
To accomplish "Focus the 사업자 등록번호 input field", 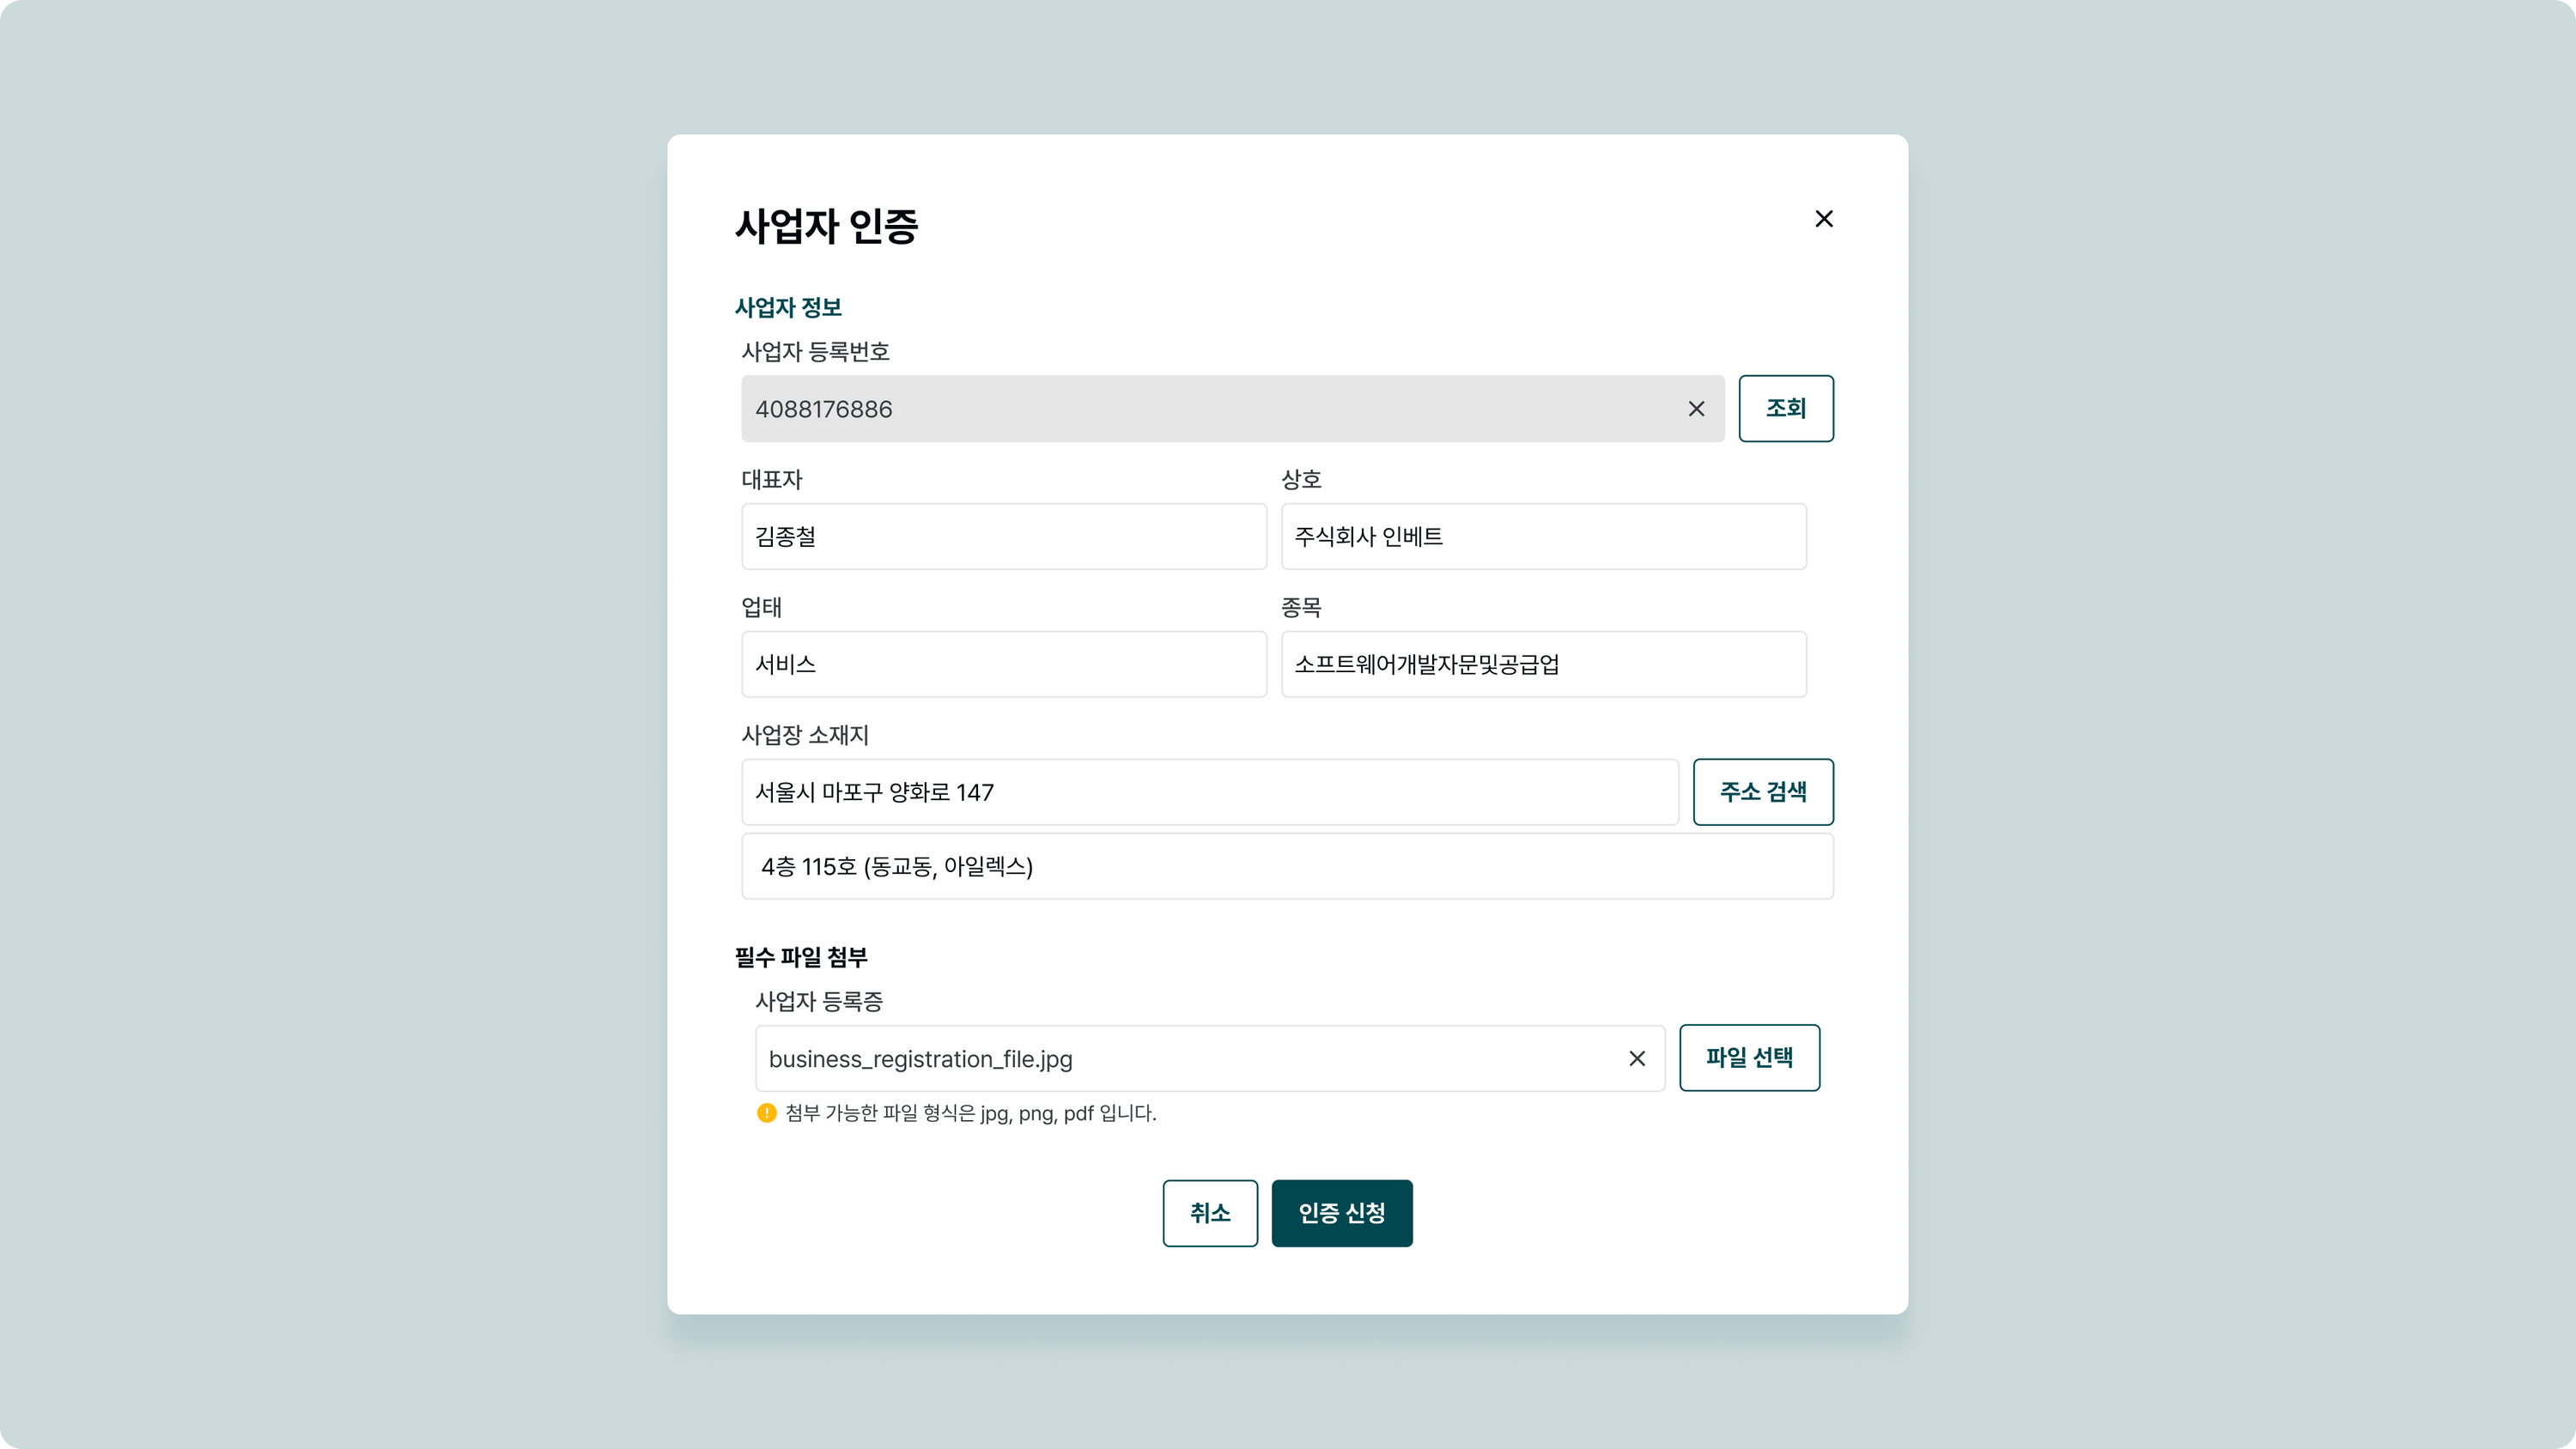I will coord(1200,409).
